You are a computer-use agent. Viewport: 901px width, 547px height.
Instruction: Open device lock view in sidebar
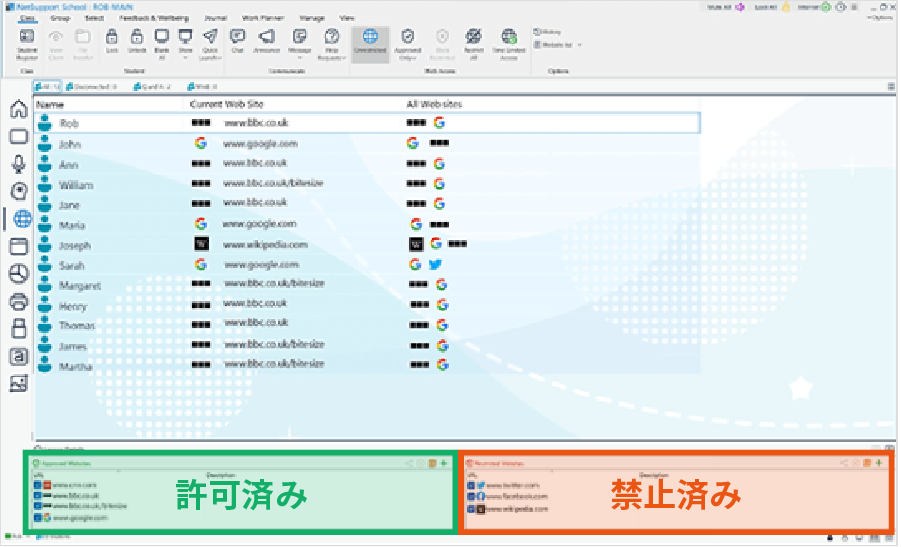[x=19, y=328]
